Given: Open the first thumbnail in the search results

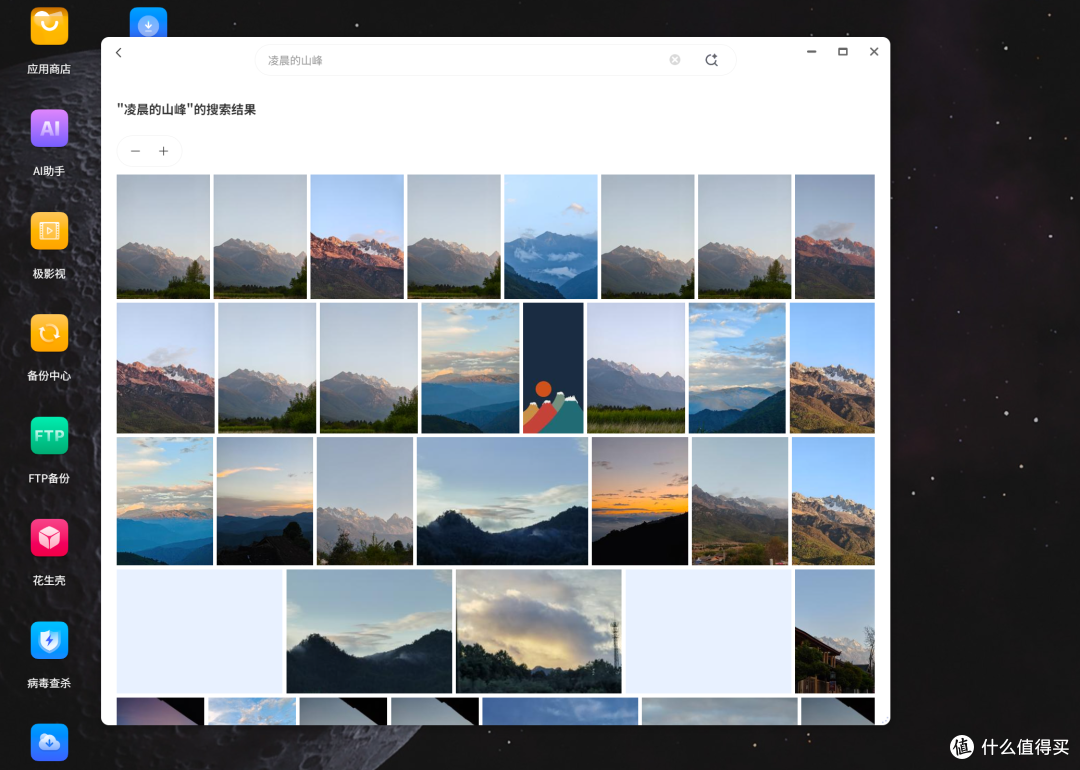Looking at the screenshot, I should pyautogui.click(x=163, y=236).
